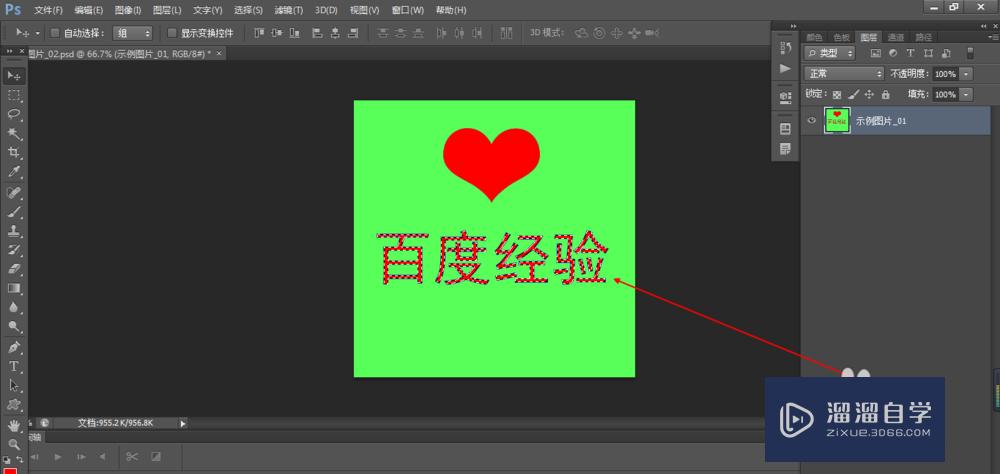Click the 示例图片_01 layer thumbnail
This screenshot has width=1000, height=474.
click(837, 120)
